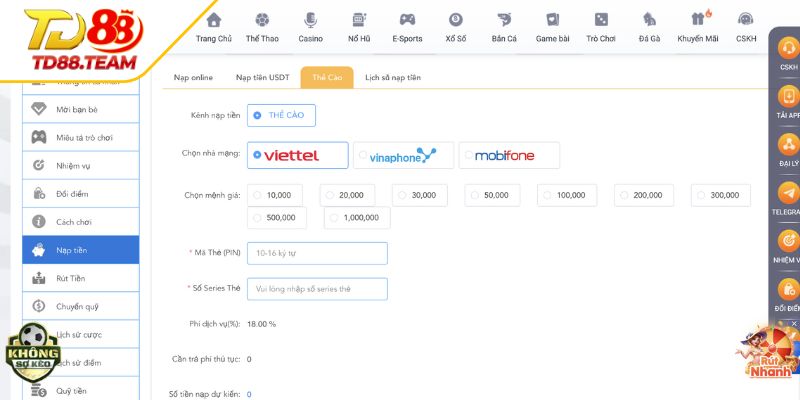Open the Telegram icon in right sidebar
This screenshot has width=800, height=400.
pos(788,194)
